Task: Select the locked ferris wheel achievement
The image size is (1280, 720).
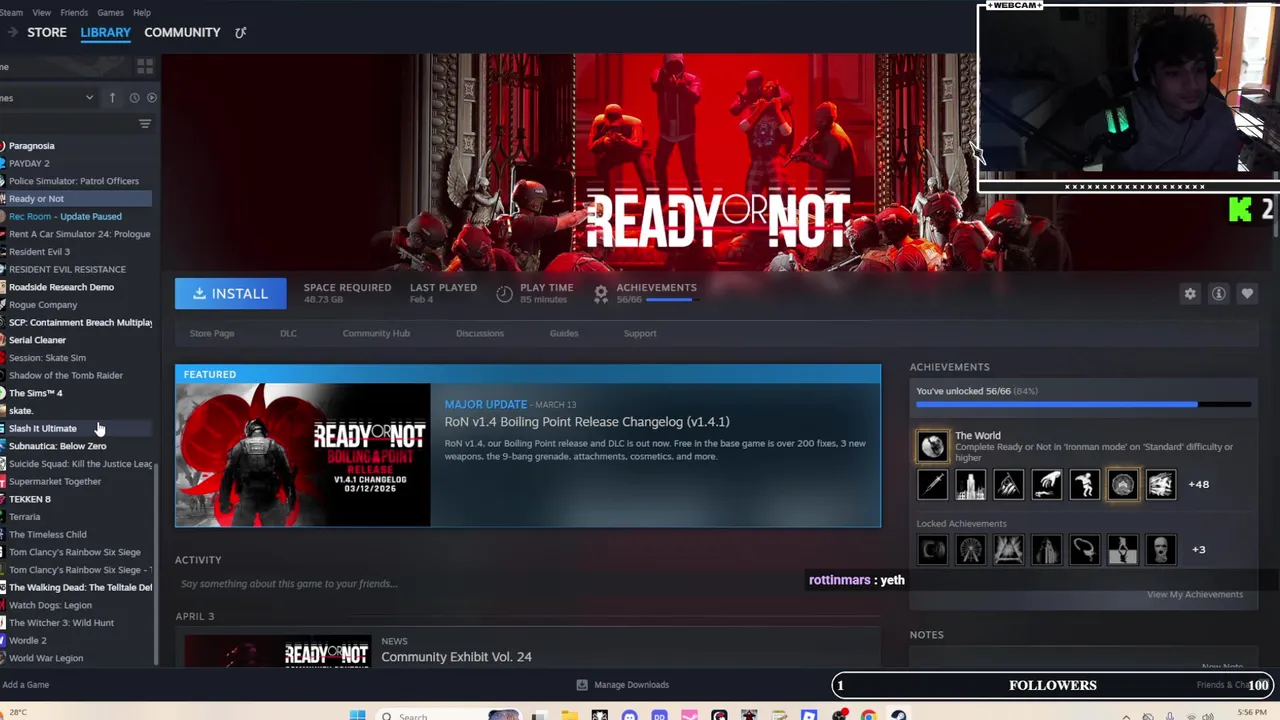Action: pyautogui.click(x=970, y=549)
